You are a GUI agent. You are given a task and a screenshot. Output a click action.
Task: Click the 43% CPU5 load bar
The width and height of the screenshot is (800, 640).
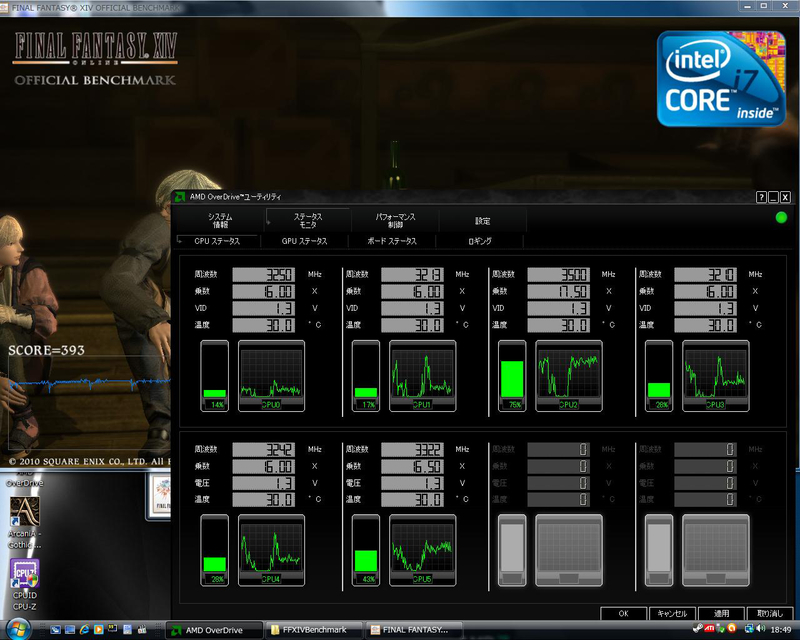pyautogui.click(x=366, y=550)
